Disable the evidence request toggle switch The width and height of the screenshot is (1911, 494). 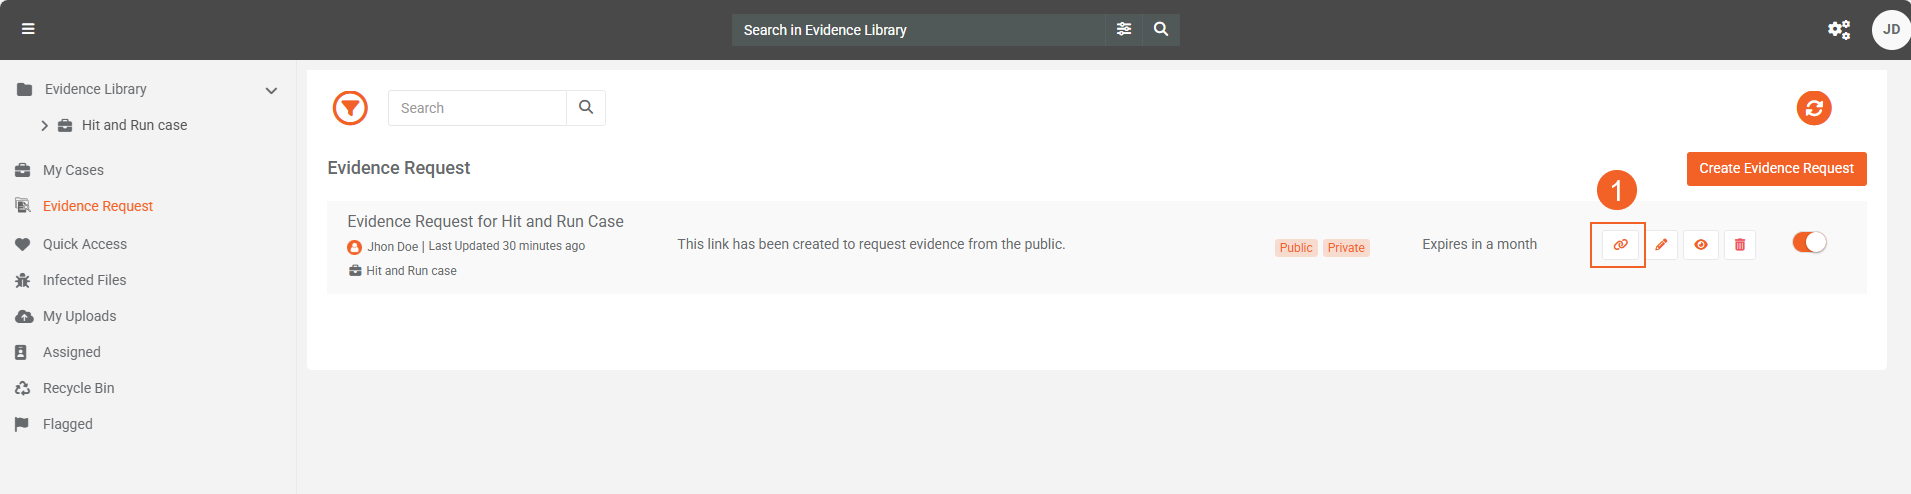click(x=1809, y=242)
